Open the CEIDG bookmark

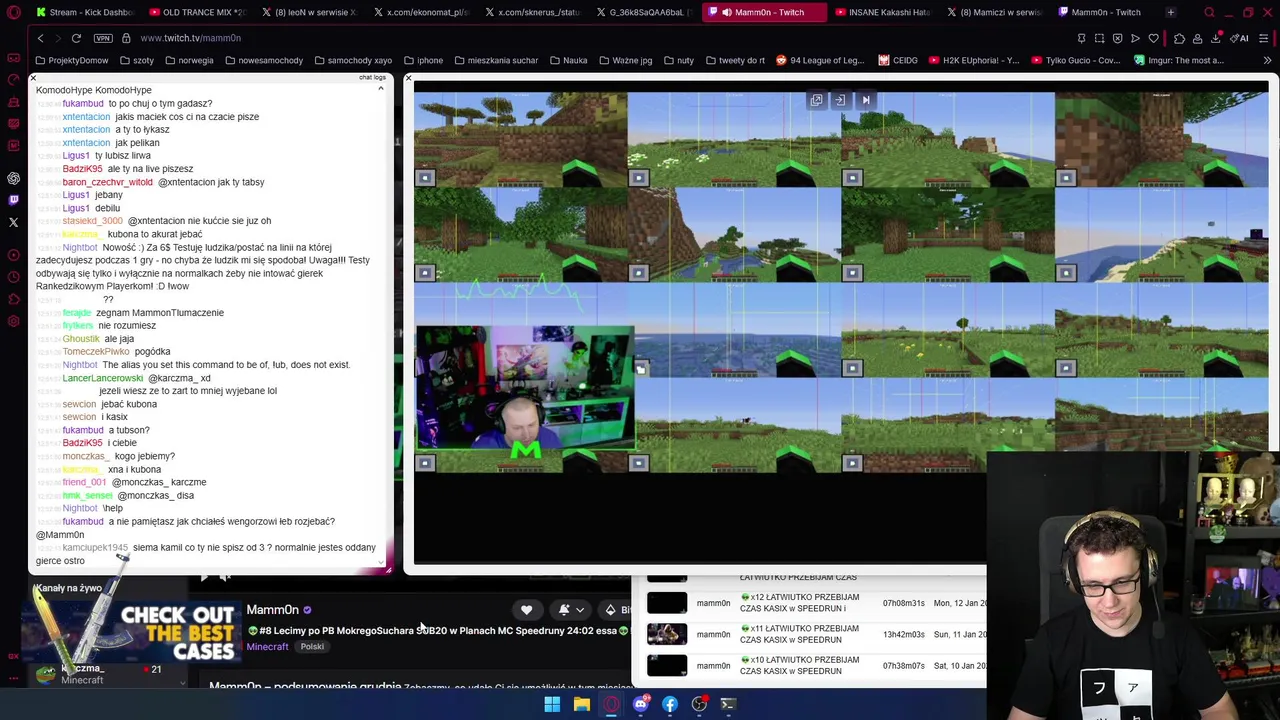pos(897,60)
